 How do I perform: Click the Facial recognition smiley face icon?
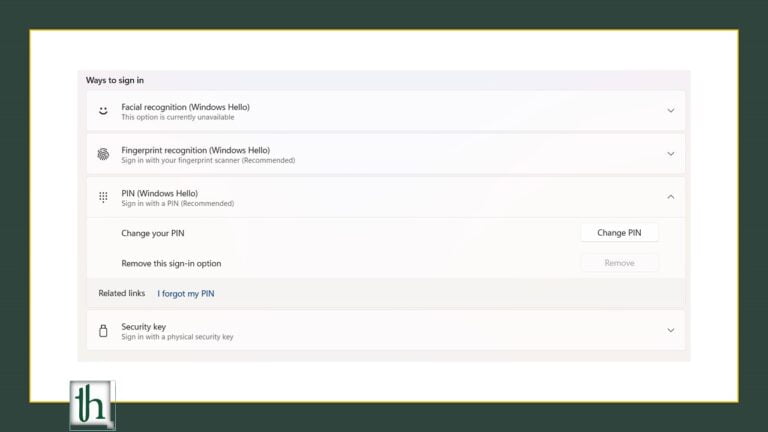point(103,111)
